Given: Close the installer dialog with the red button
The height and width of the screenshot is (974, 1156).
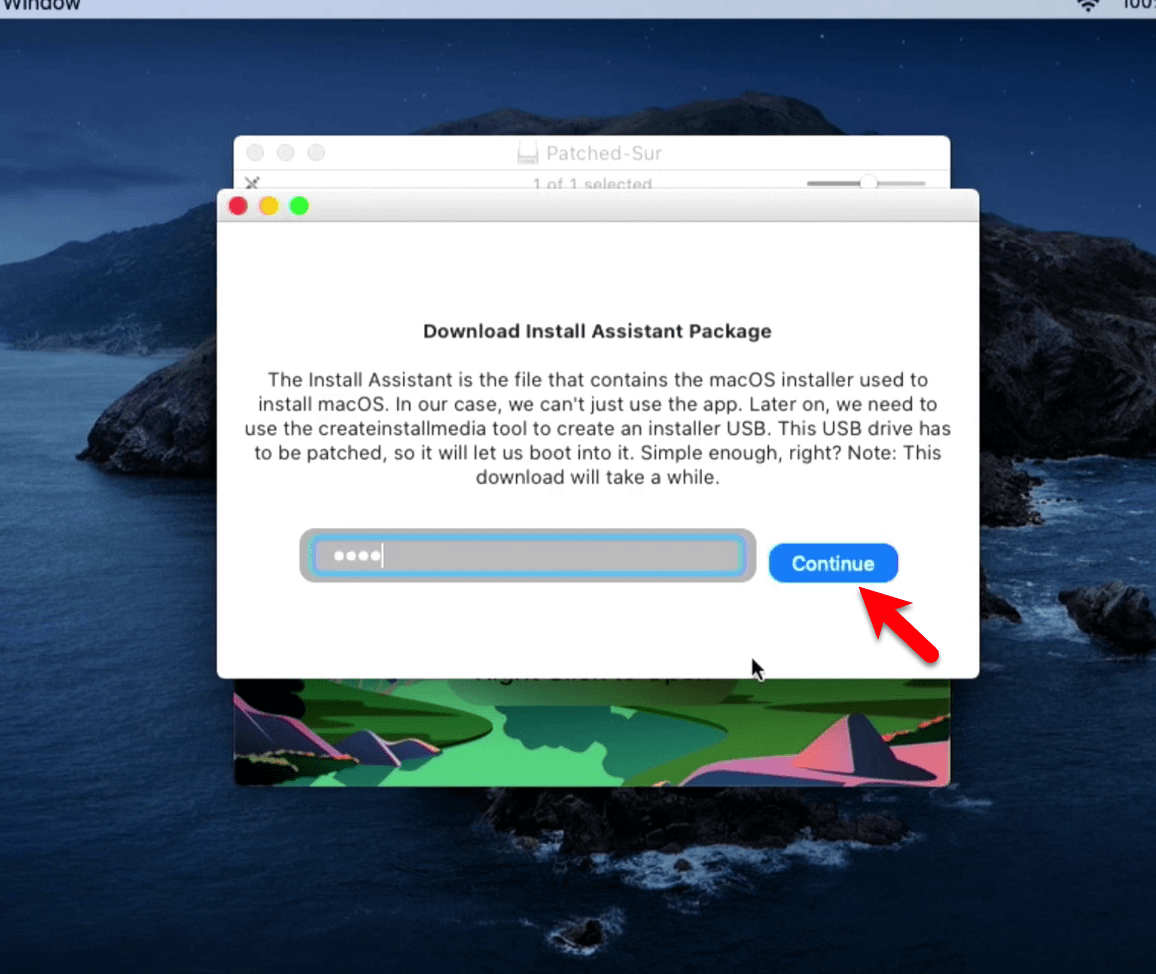Looking at the screenshot, I should pos(238,206).
